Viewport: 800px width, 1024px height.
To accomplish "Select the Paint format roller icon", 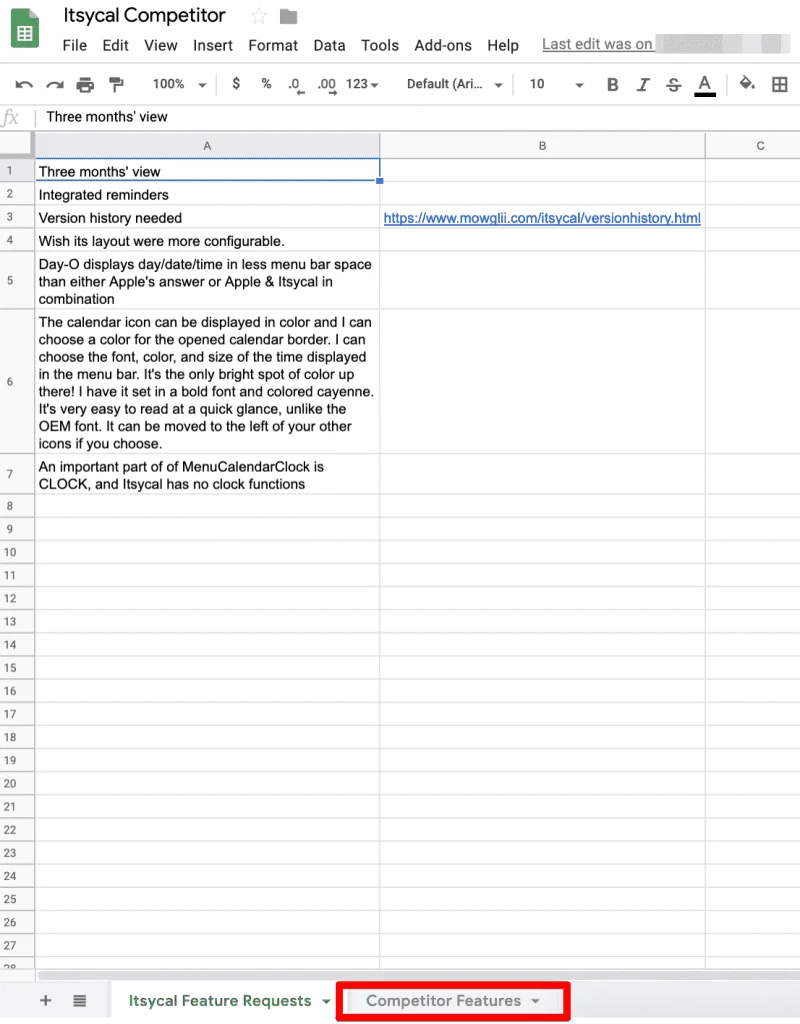I will 116,85.
